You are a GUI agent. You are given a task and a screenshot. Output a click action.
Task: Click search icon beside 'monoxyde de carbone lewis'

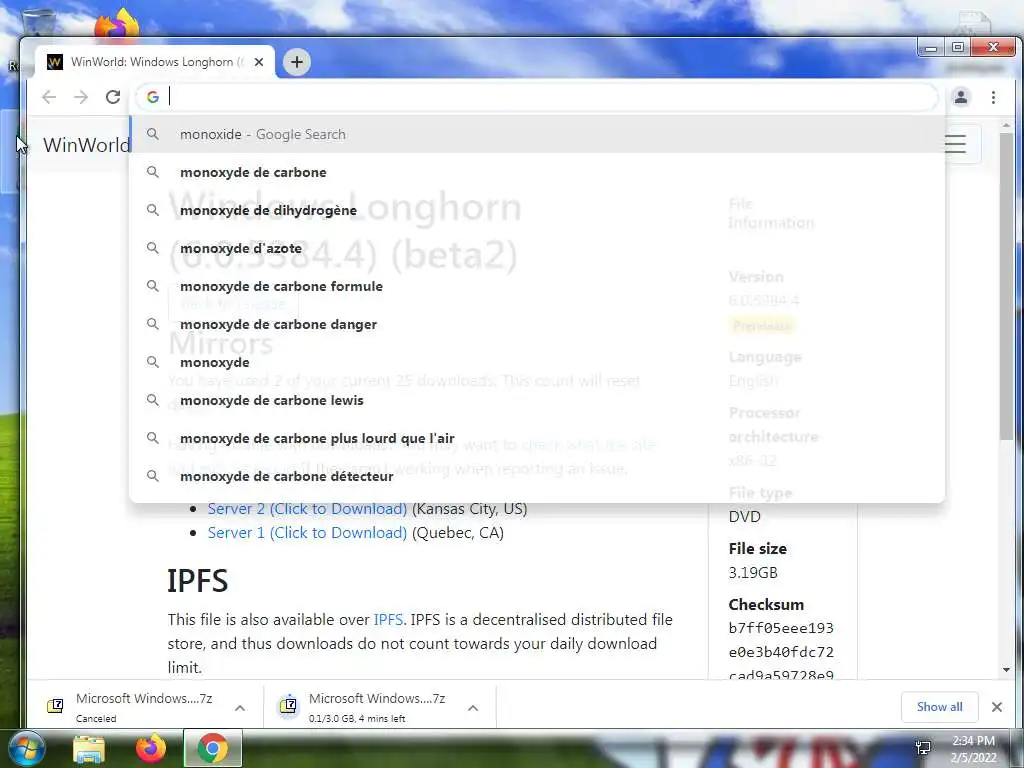(153, 400)
